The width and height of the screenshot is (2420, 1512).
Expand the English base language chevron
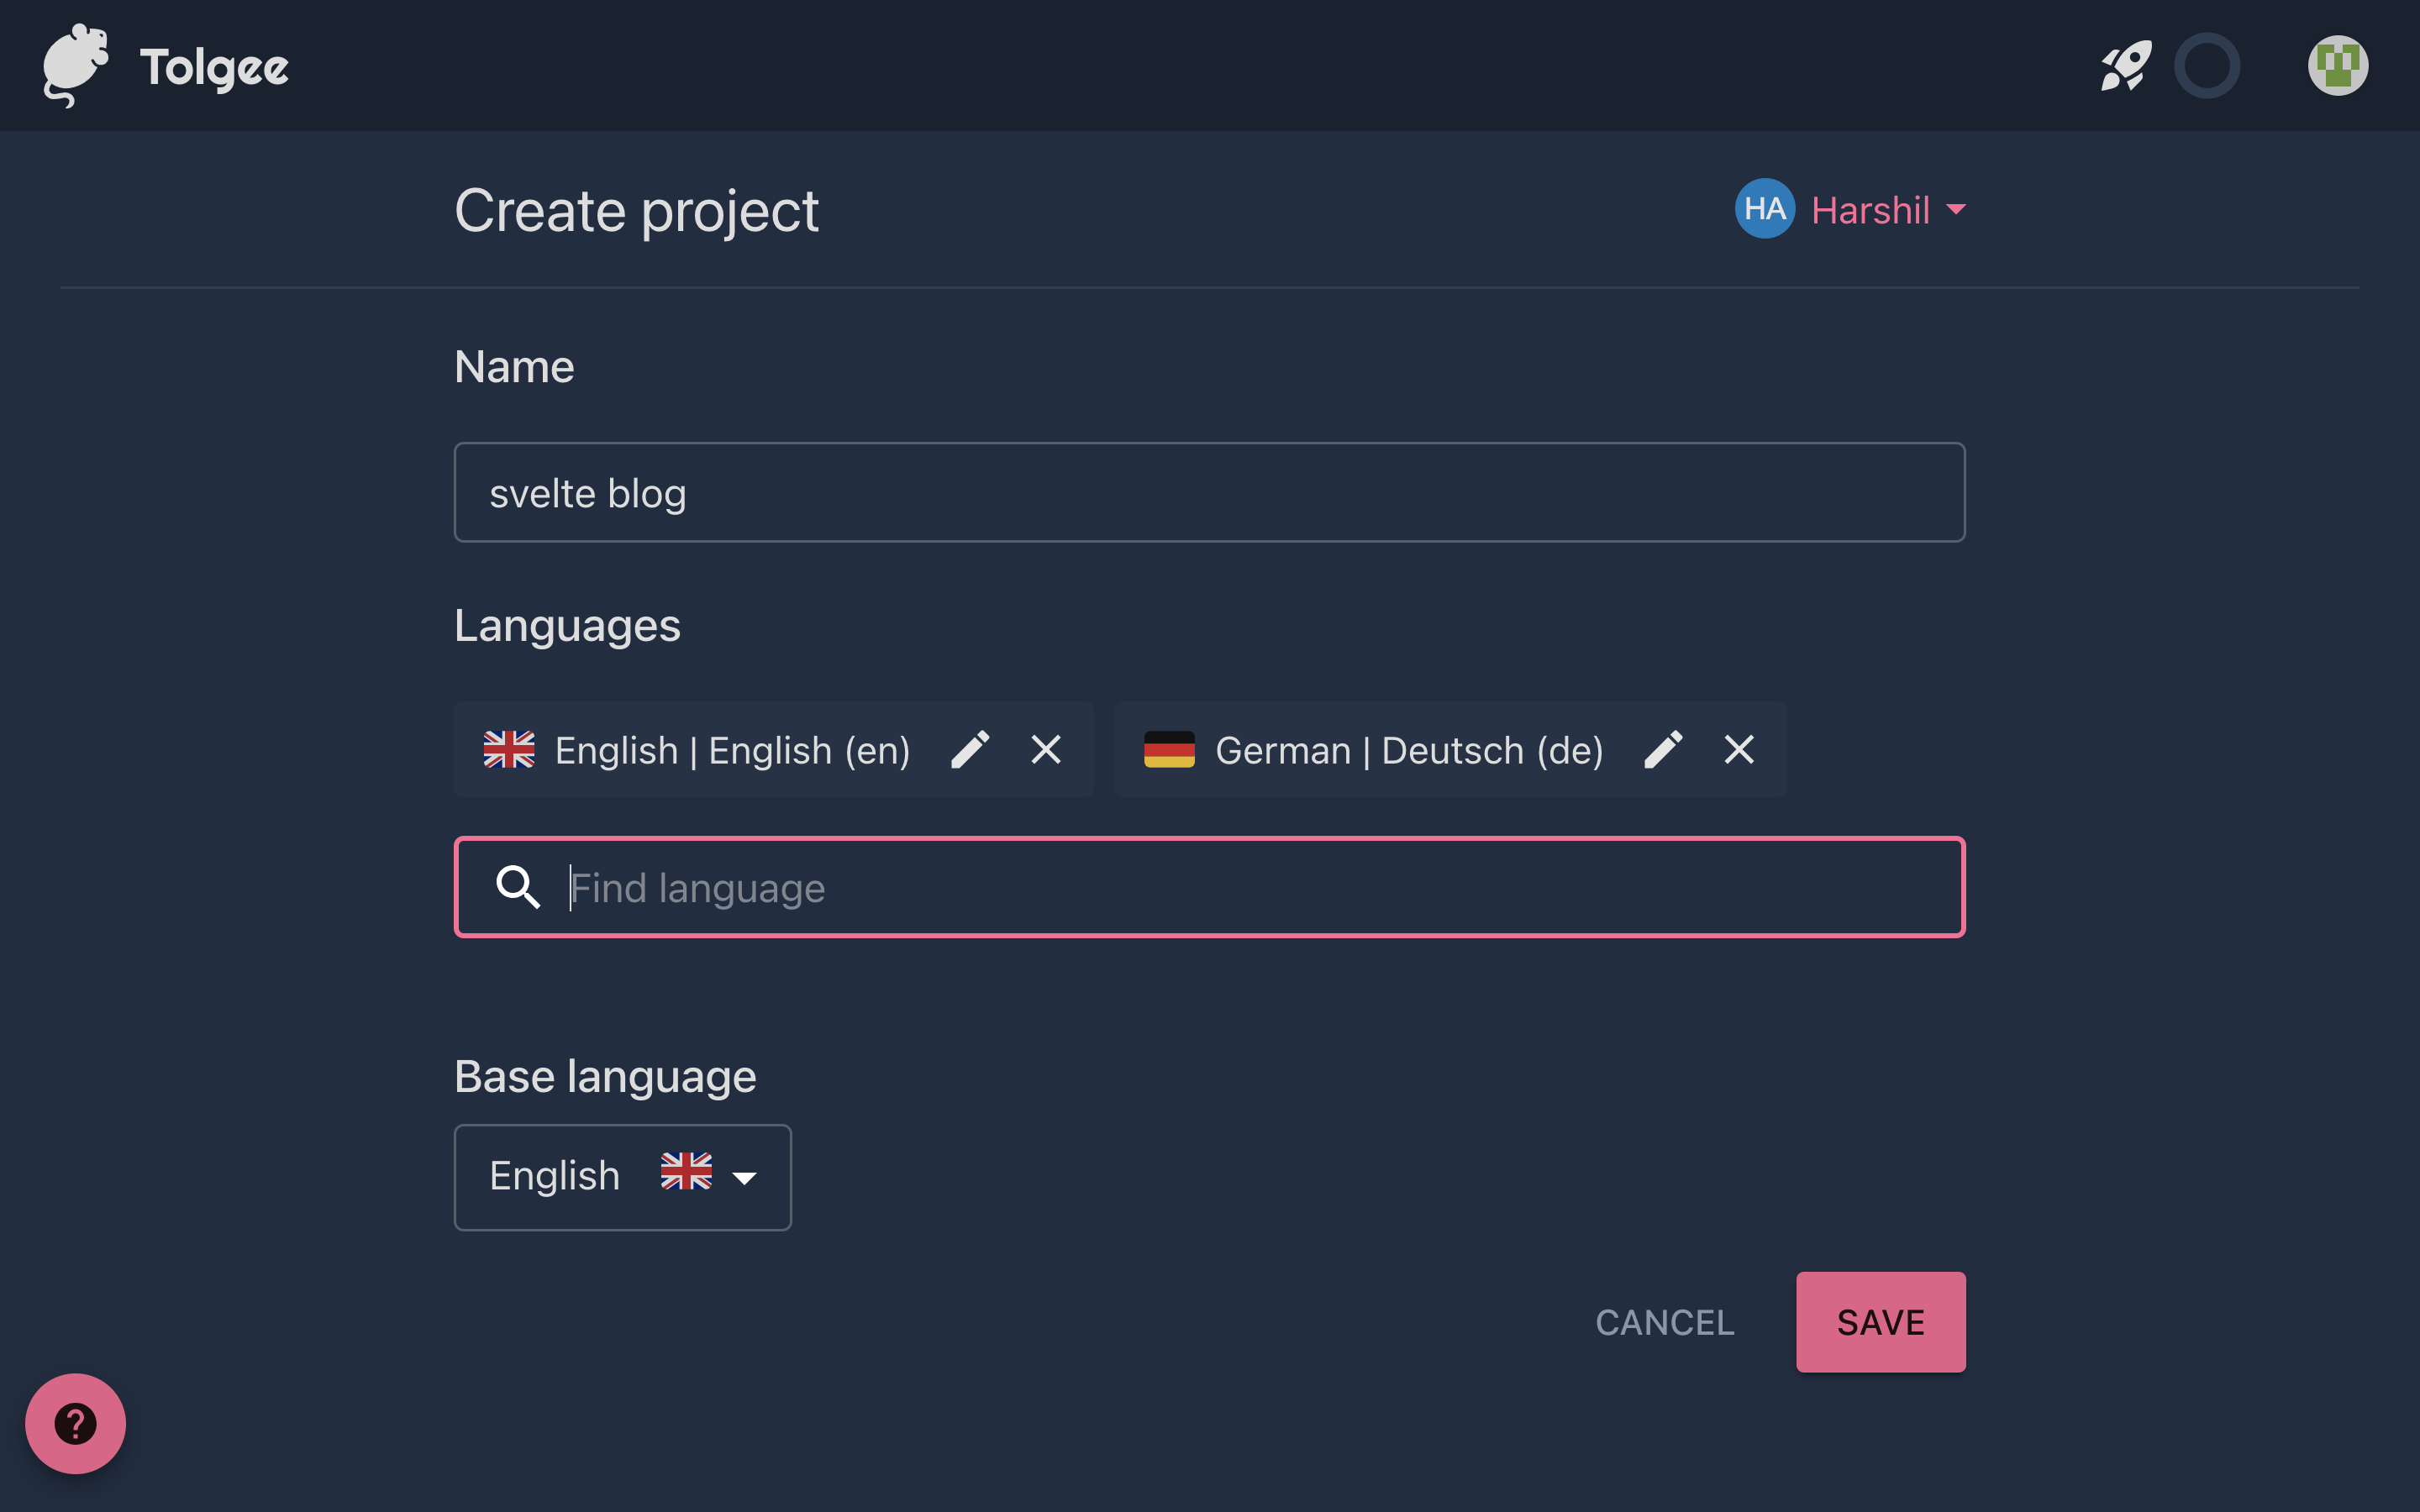pyautogui.click(x=746, y=1178)
